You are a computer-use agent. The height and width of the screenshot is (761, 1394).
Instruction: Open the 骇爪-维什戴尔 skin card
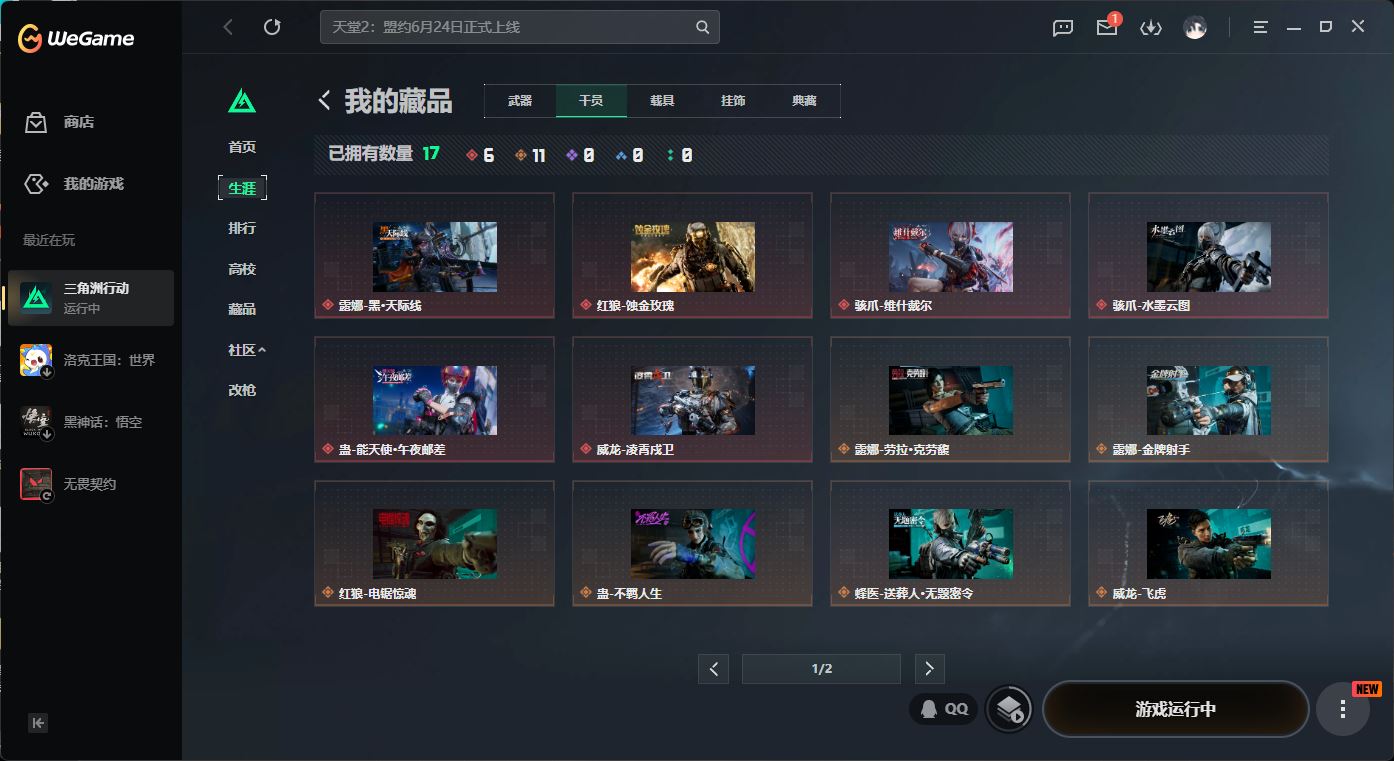tap(950, 255)
